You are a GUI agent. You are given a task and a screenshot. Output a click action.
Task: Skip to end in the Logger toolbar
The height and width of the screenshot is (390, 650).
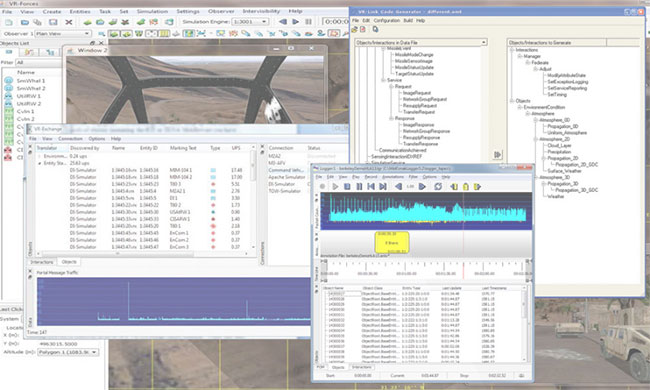click(x=383, y=187)
